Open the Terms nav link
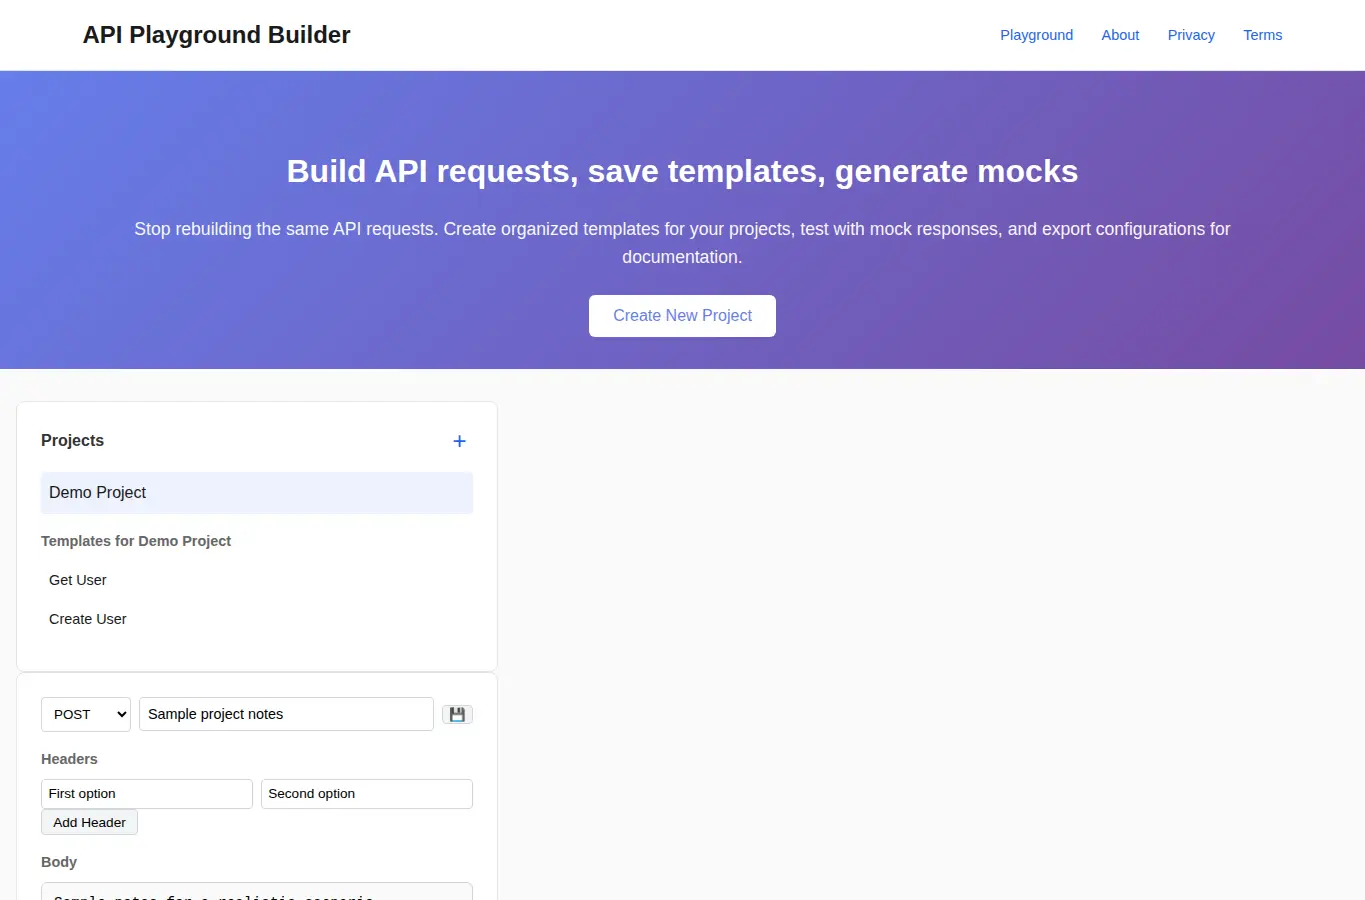The height and width of the screenshot is (900, 1365). point(1262,35)
